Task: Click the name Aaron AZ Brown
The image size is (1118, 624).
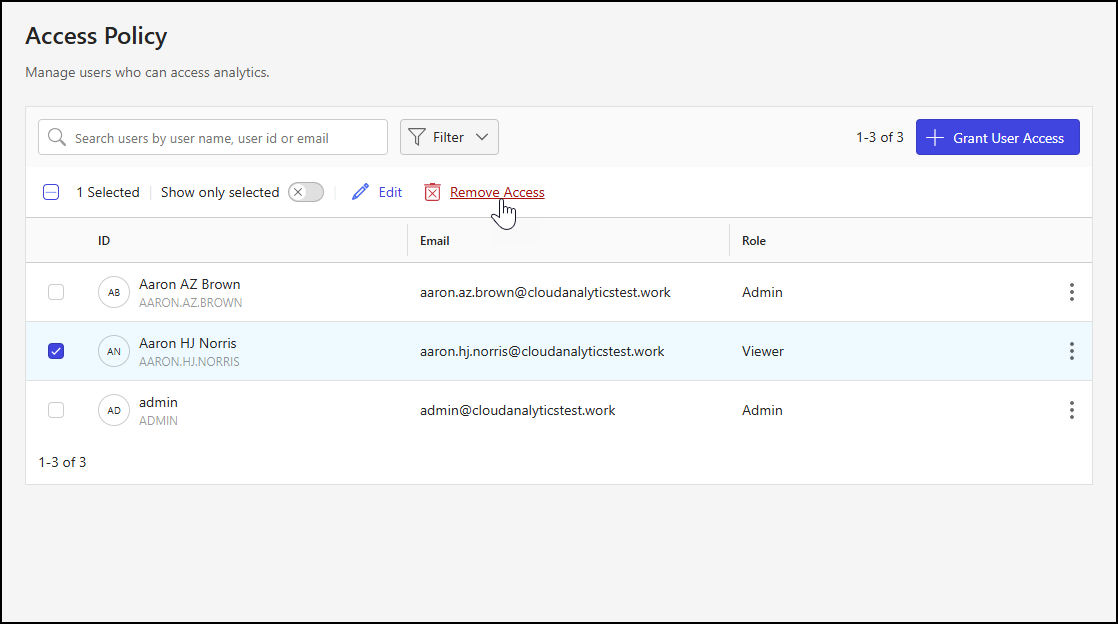Action: coord(190,284)
